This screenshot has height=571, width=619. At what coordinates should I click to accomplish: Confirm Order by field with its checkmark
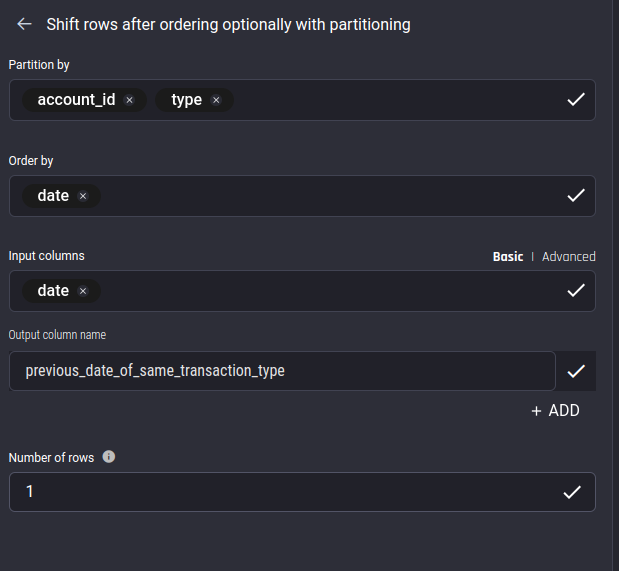pyautogui.click(x=576, y=195)
